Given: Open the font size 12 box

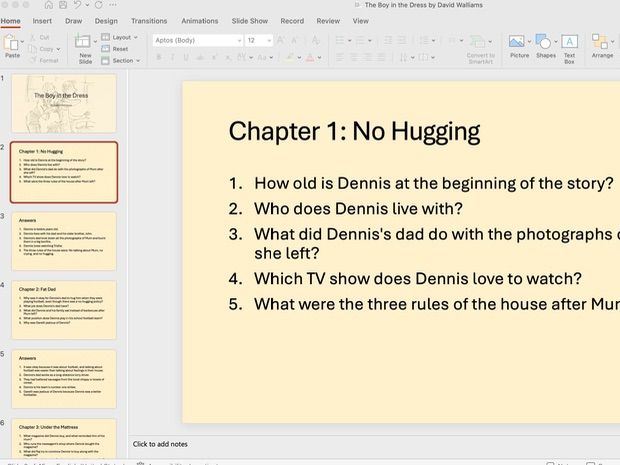Looking at the screenshot, I should tap(259, 40).
